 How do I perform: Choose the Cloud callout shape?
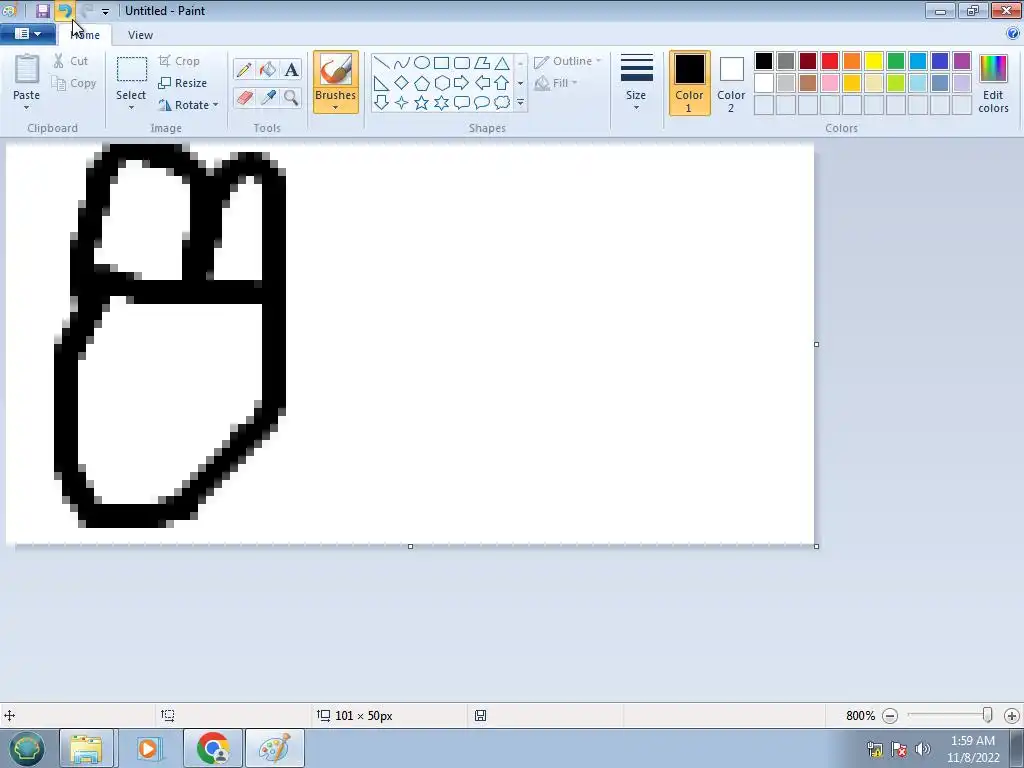tap(502, 103)
